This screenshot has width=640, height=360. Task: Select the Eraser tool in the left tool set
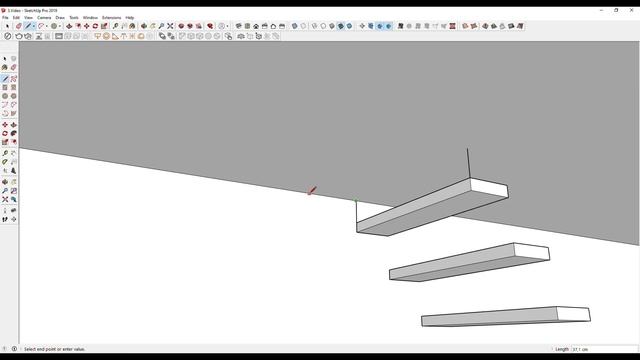click(13, 67)
